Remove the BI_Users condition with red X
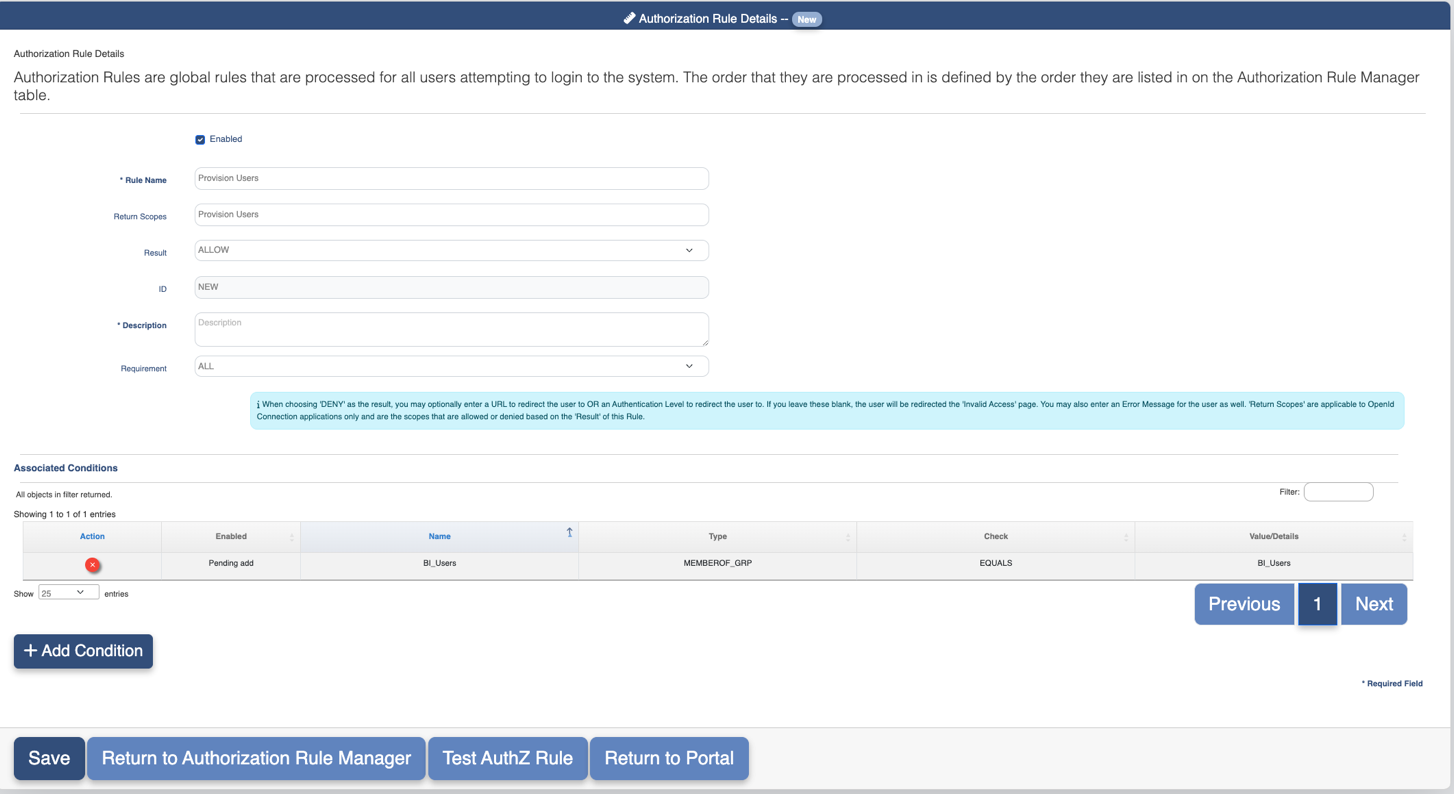 [92, 565]
